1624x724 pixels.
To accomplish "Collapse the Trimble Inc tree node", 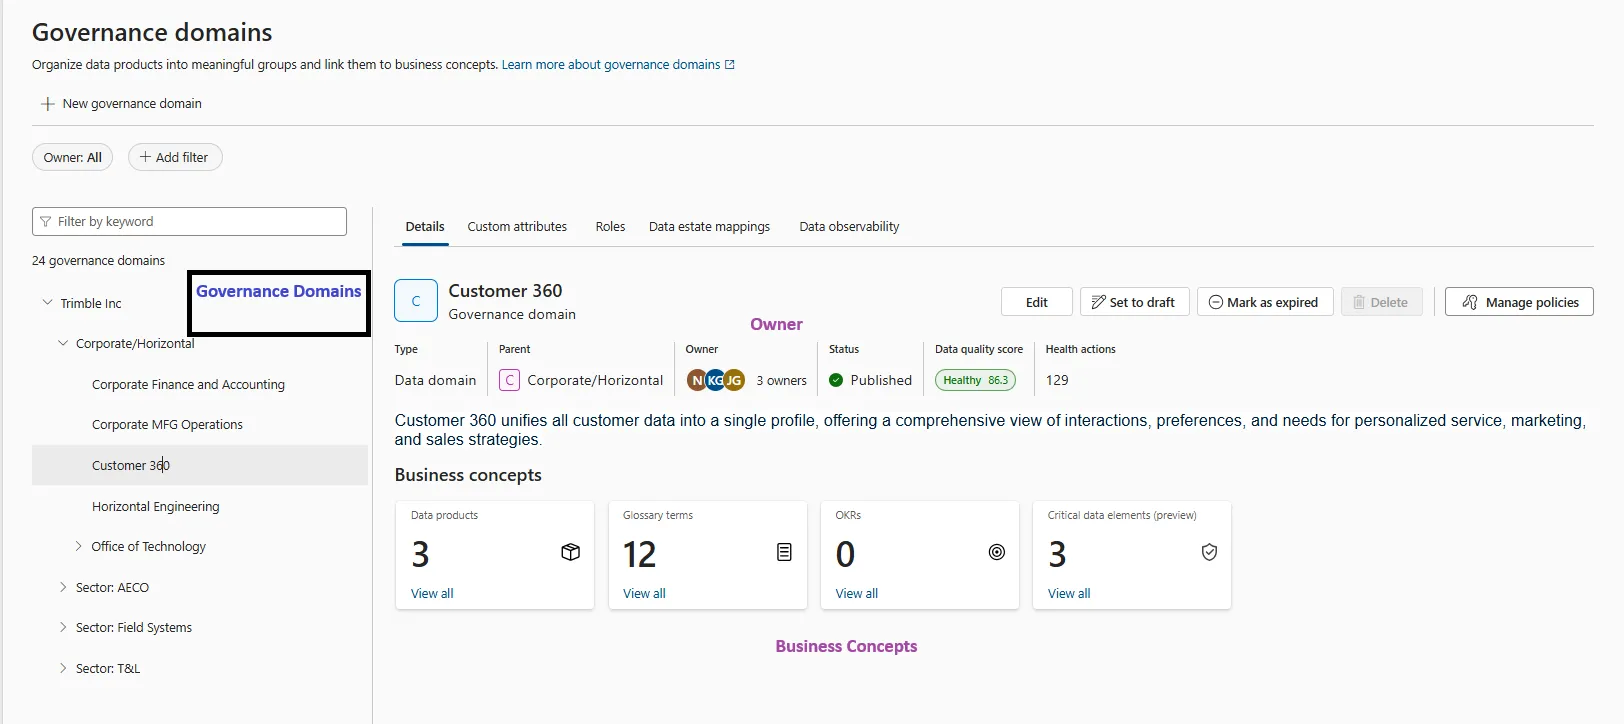I will 47,302.
